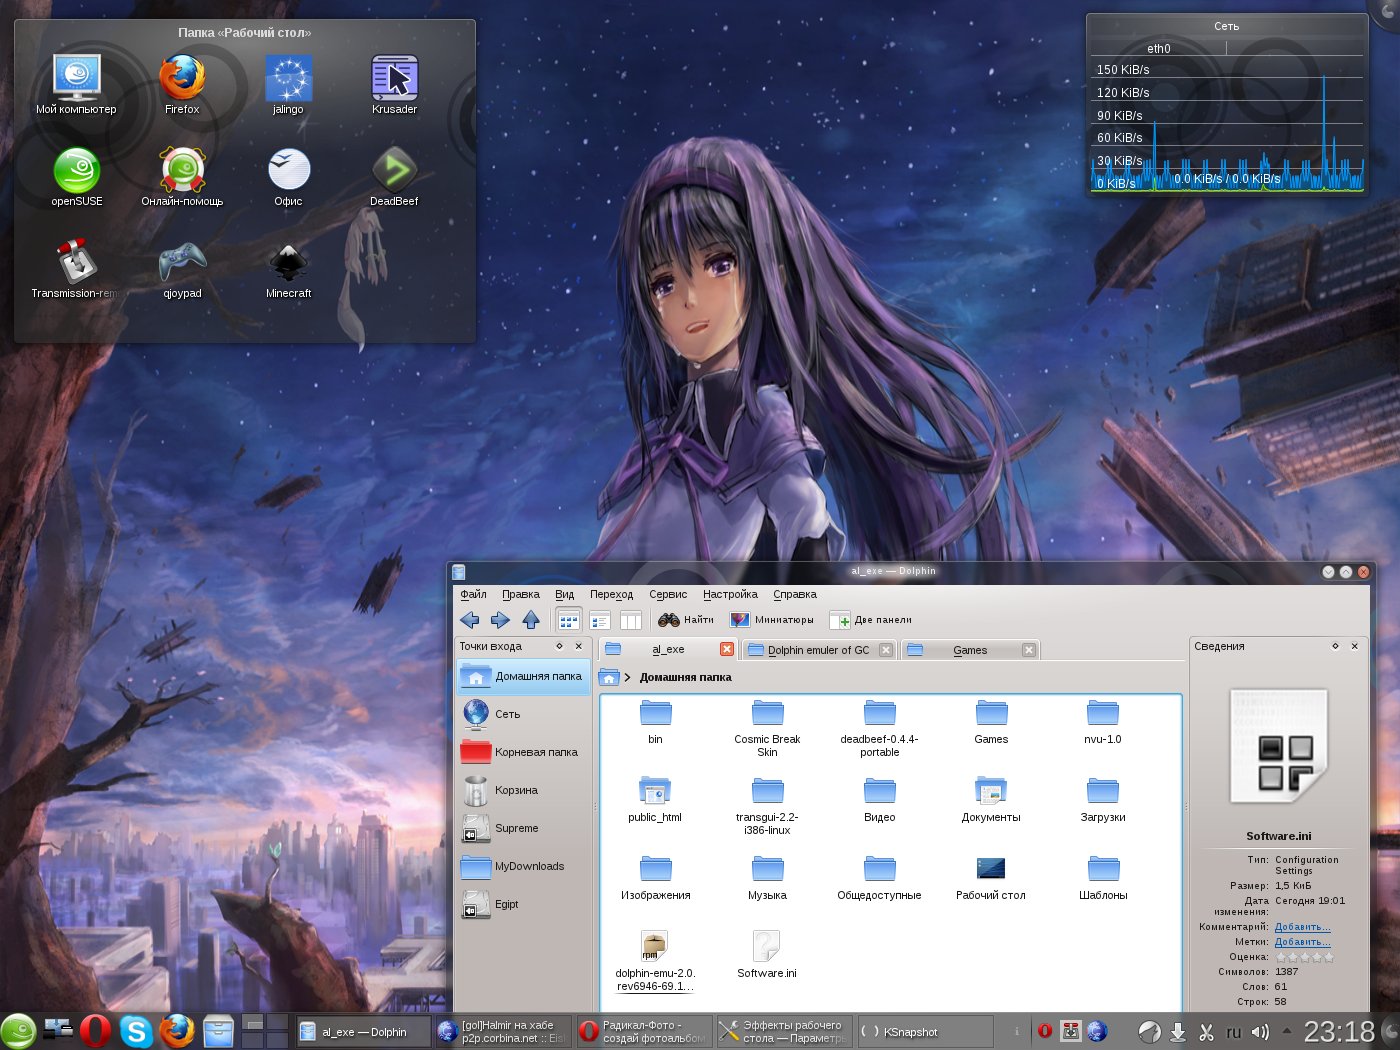
Task: Switch Dolphin to details list view mode
Action: [599, 620]
